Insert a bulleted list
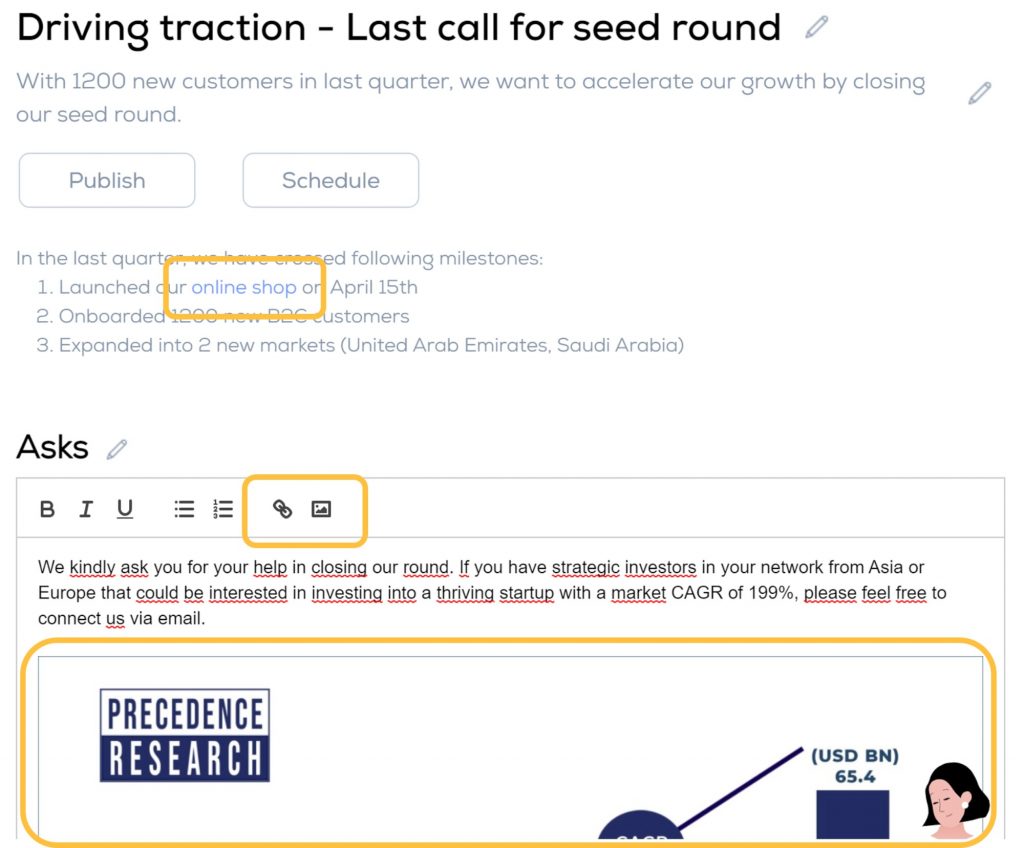The height and width of the screenshot is (848, 1024). tap(184, 509)
